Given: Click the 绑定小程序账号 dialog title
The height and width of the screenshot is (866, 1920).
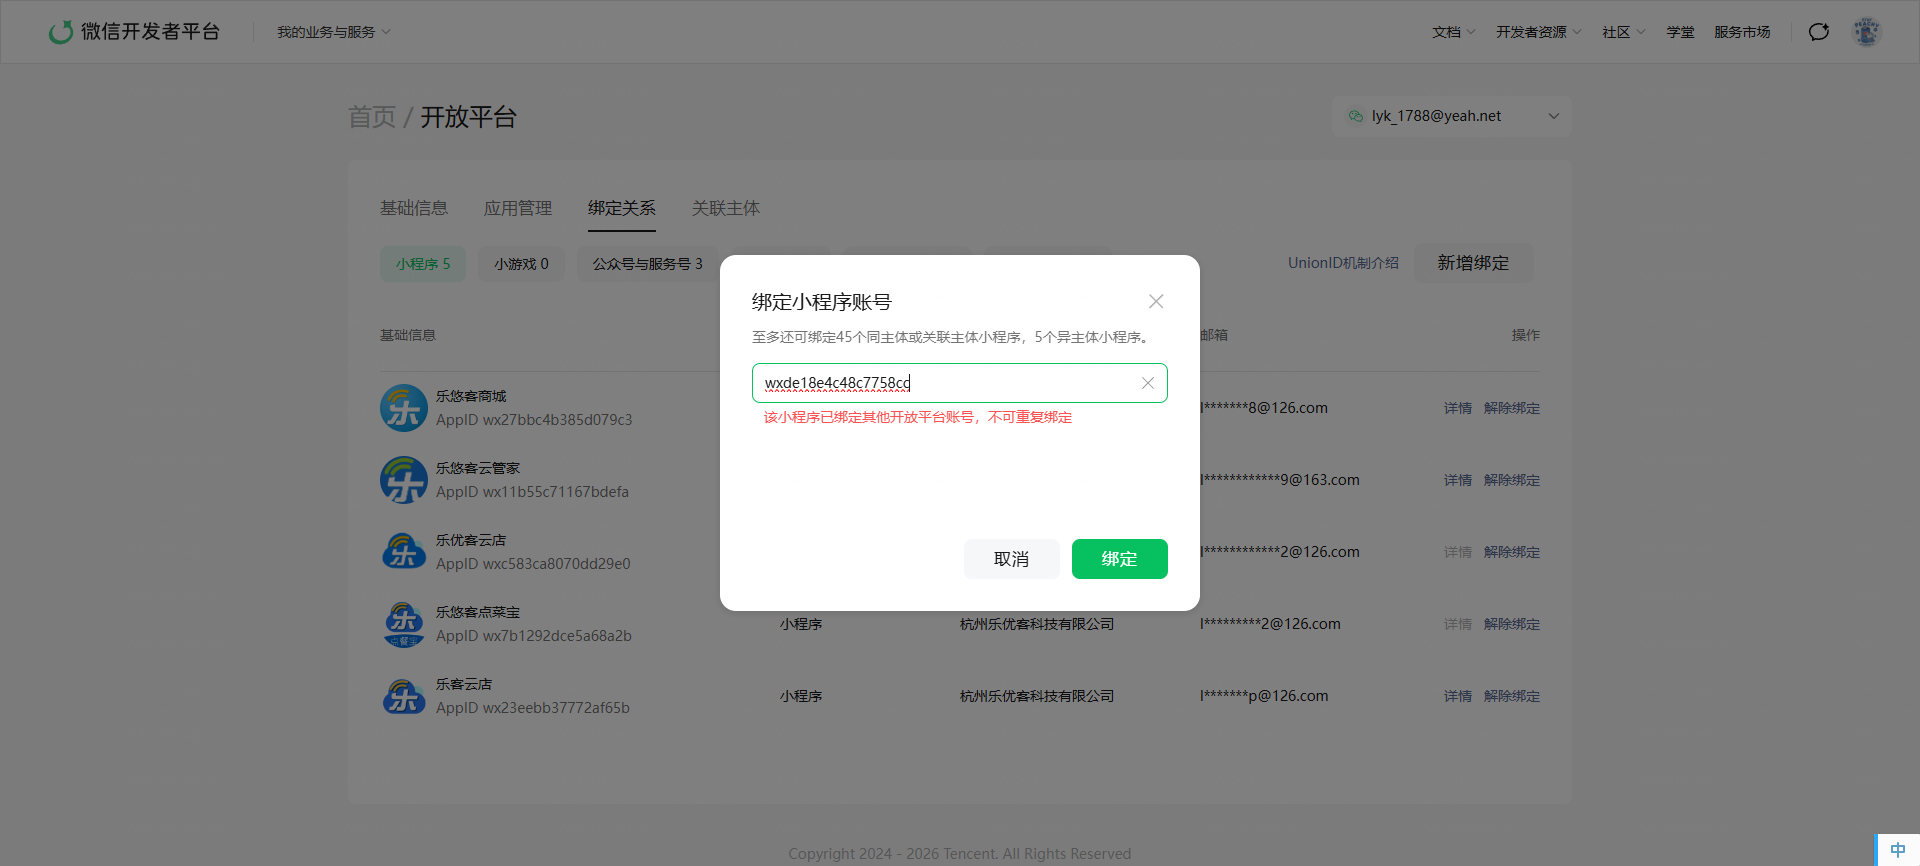Looking at the screenshot, I should pyautogui.click(x=822, y=302).
